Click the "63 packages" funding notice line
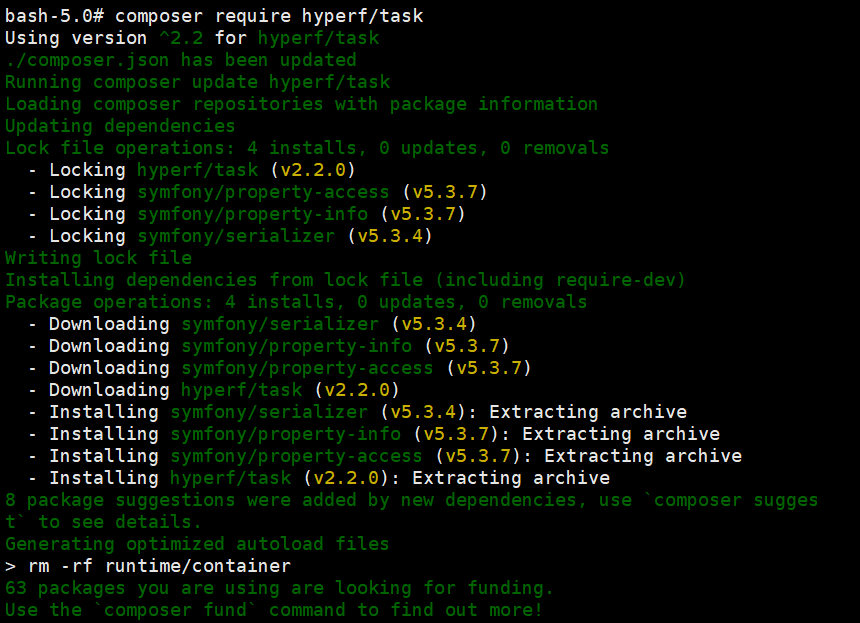860x623 pixels. (x=279, y=588)
